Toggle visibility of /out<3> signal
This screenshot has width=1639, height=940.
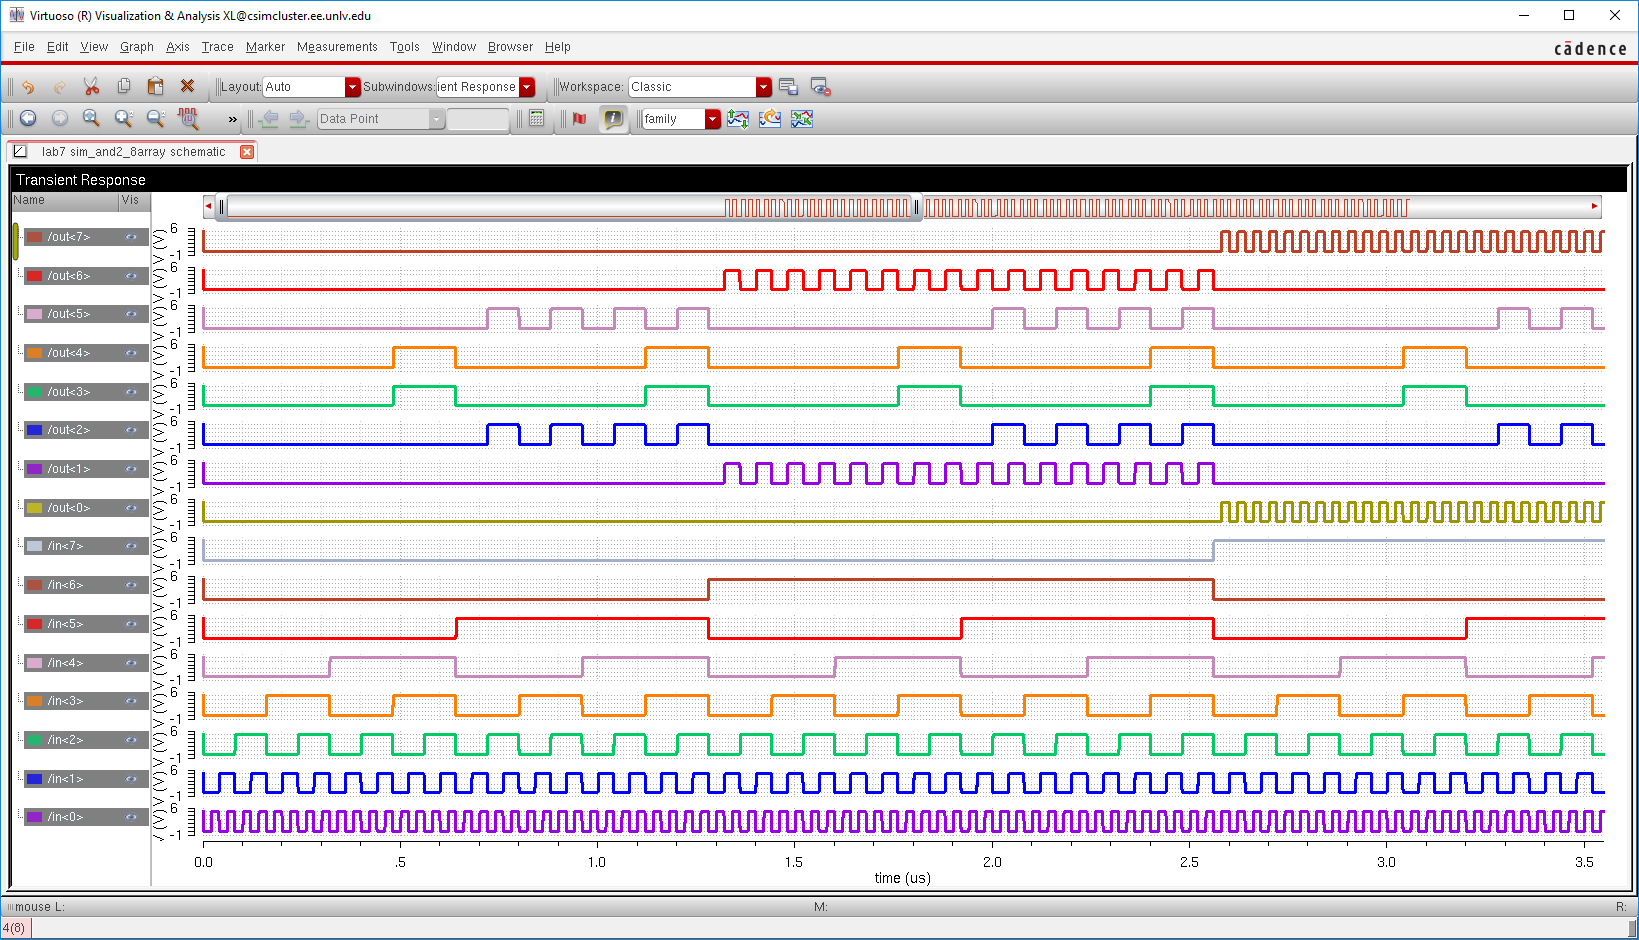131,392
